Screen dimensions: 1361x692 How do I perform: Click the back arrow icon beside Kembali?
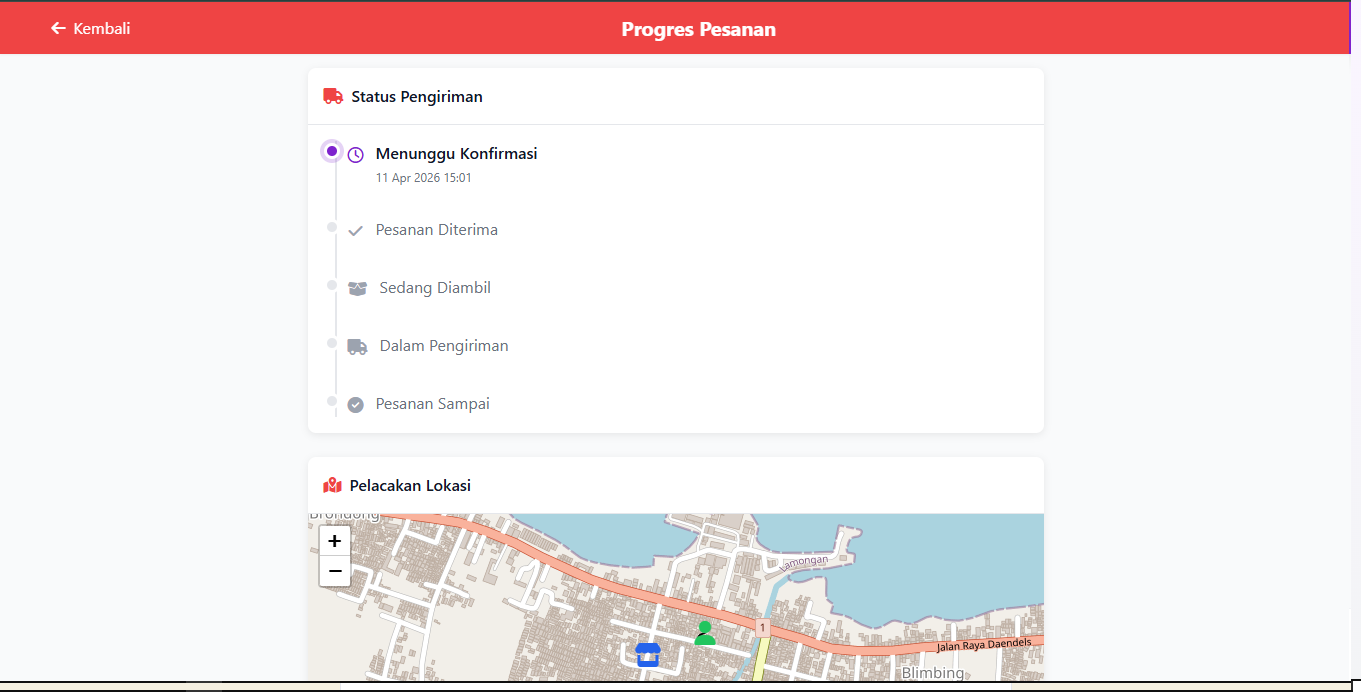[58, 29]
